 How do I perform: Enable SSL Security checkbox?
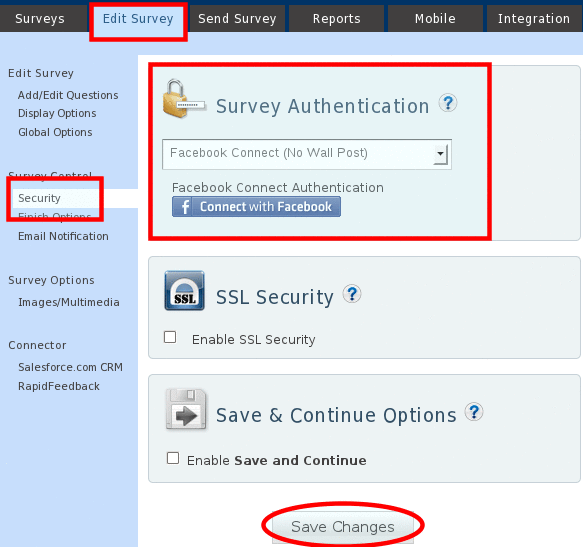(x=170, y=337)
